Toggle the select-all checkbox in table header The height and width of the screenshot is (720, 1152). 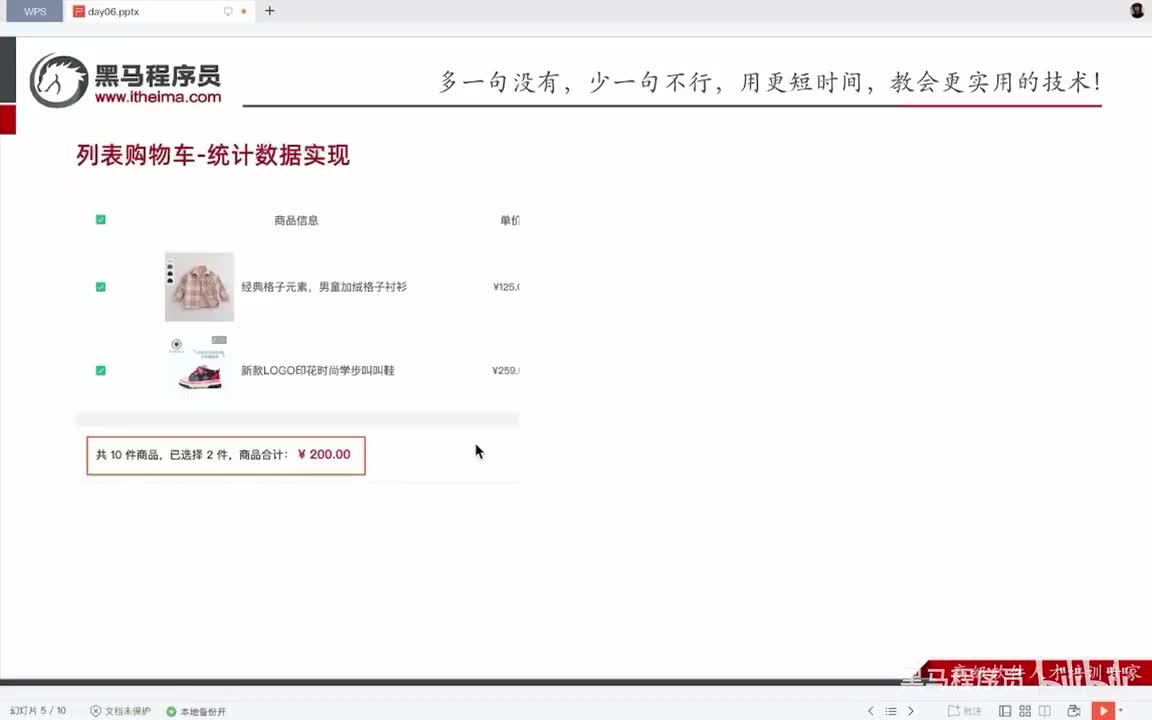(x=101, y=220)
